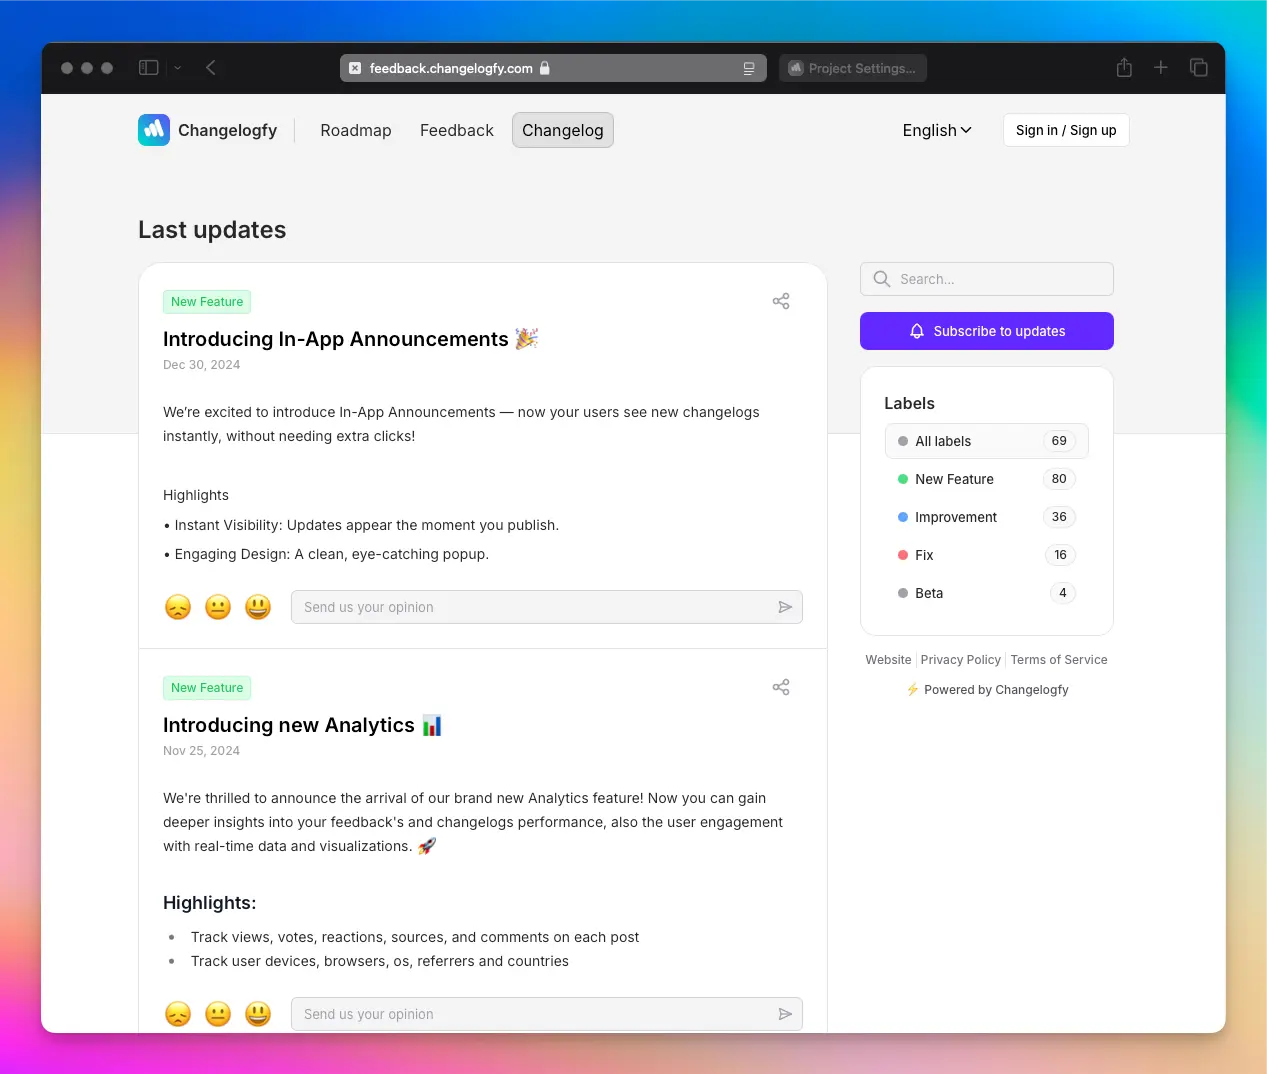The width and height of the screenshot is (1267, 1074).
Task: Click the Search field
Action: 987,279
